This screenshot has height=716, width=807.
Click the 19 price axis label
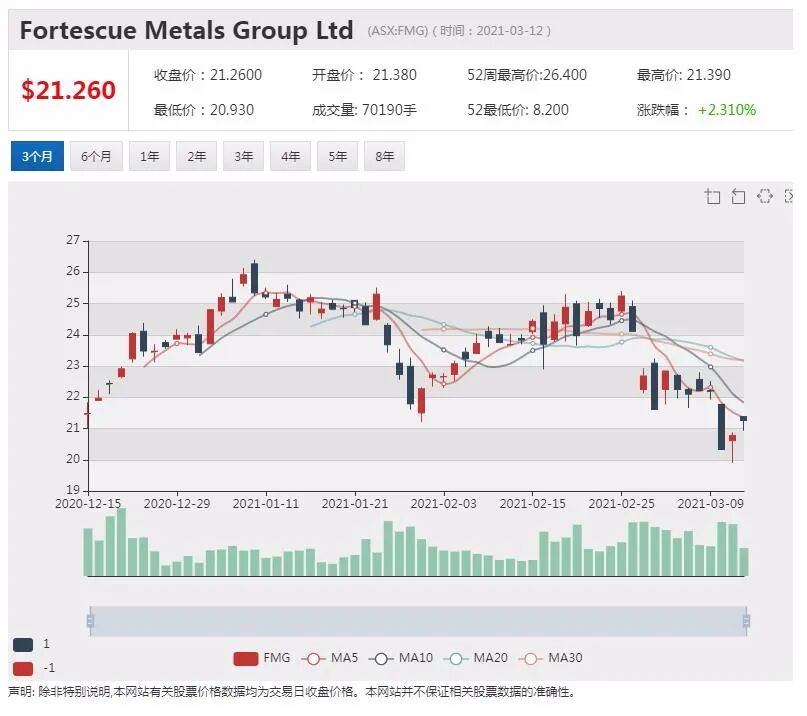tap(73, 490)
